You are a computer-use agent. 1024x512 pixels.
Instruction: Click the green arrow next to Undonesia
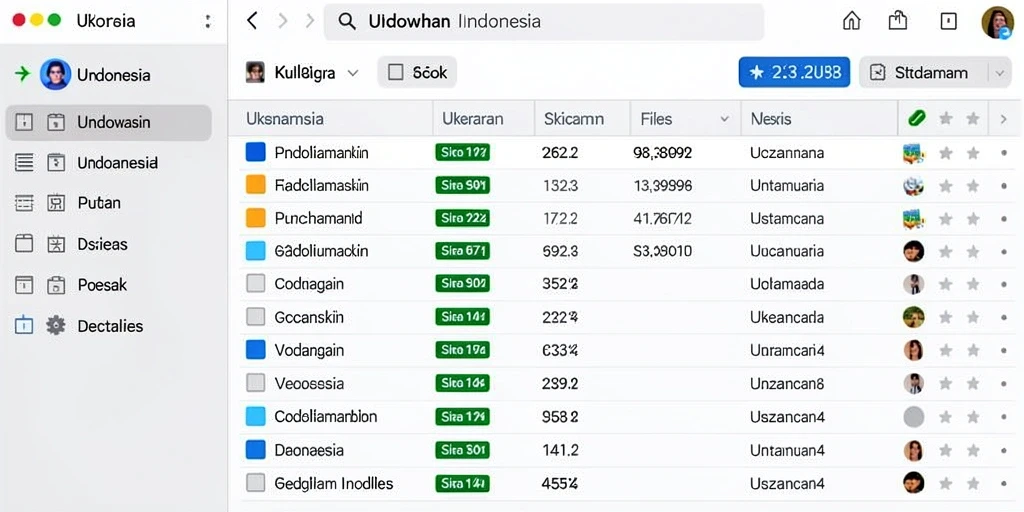coord(23,74)
